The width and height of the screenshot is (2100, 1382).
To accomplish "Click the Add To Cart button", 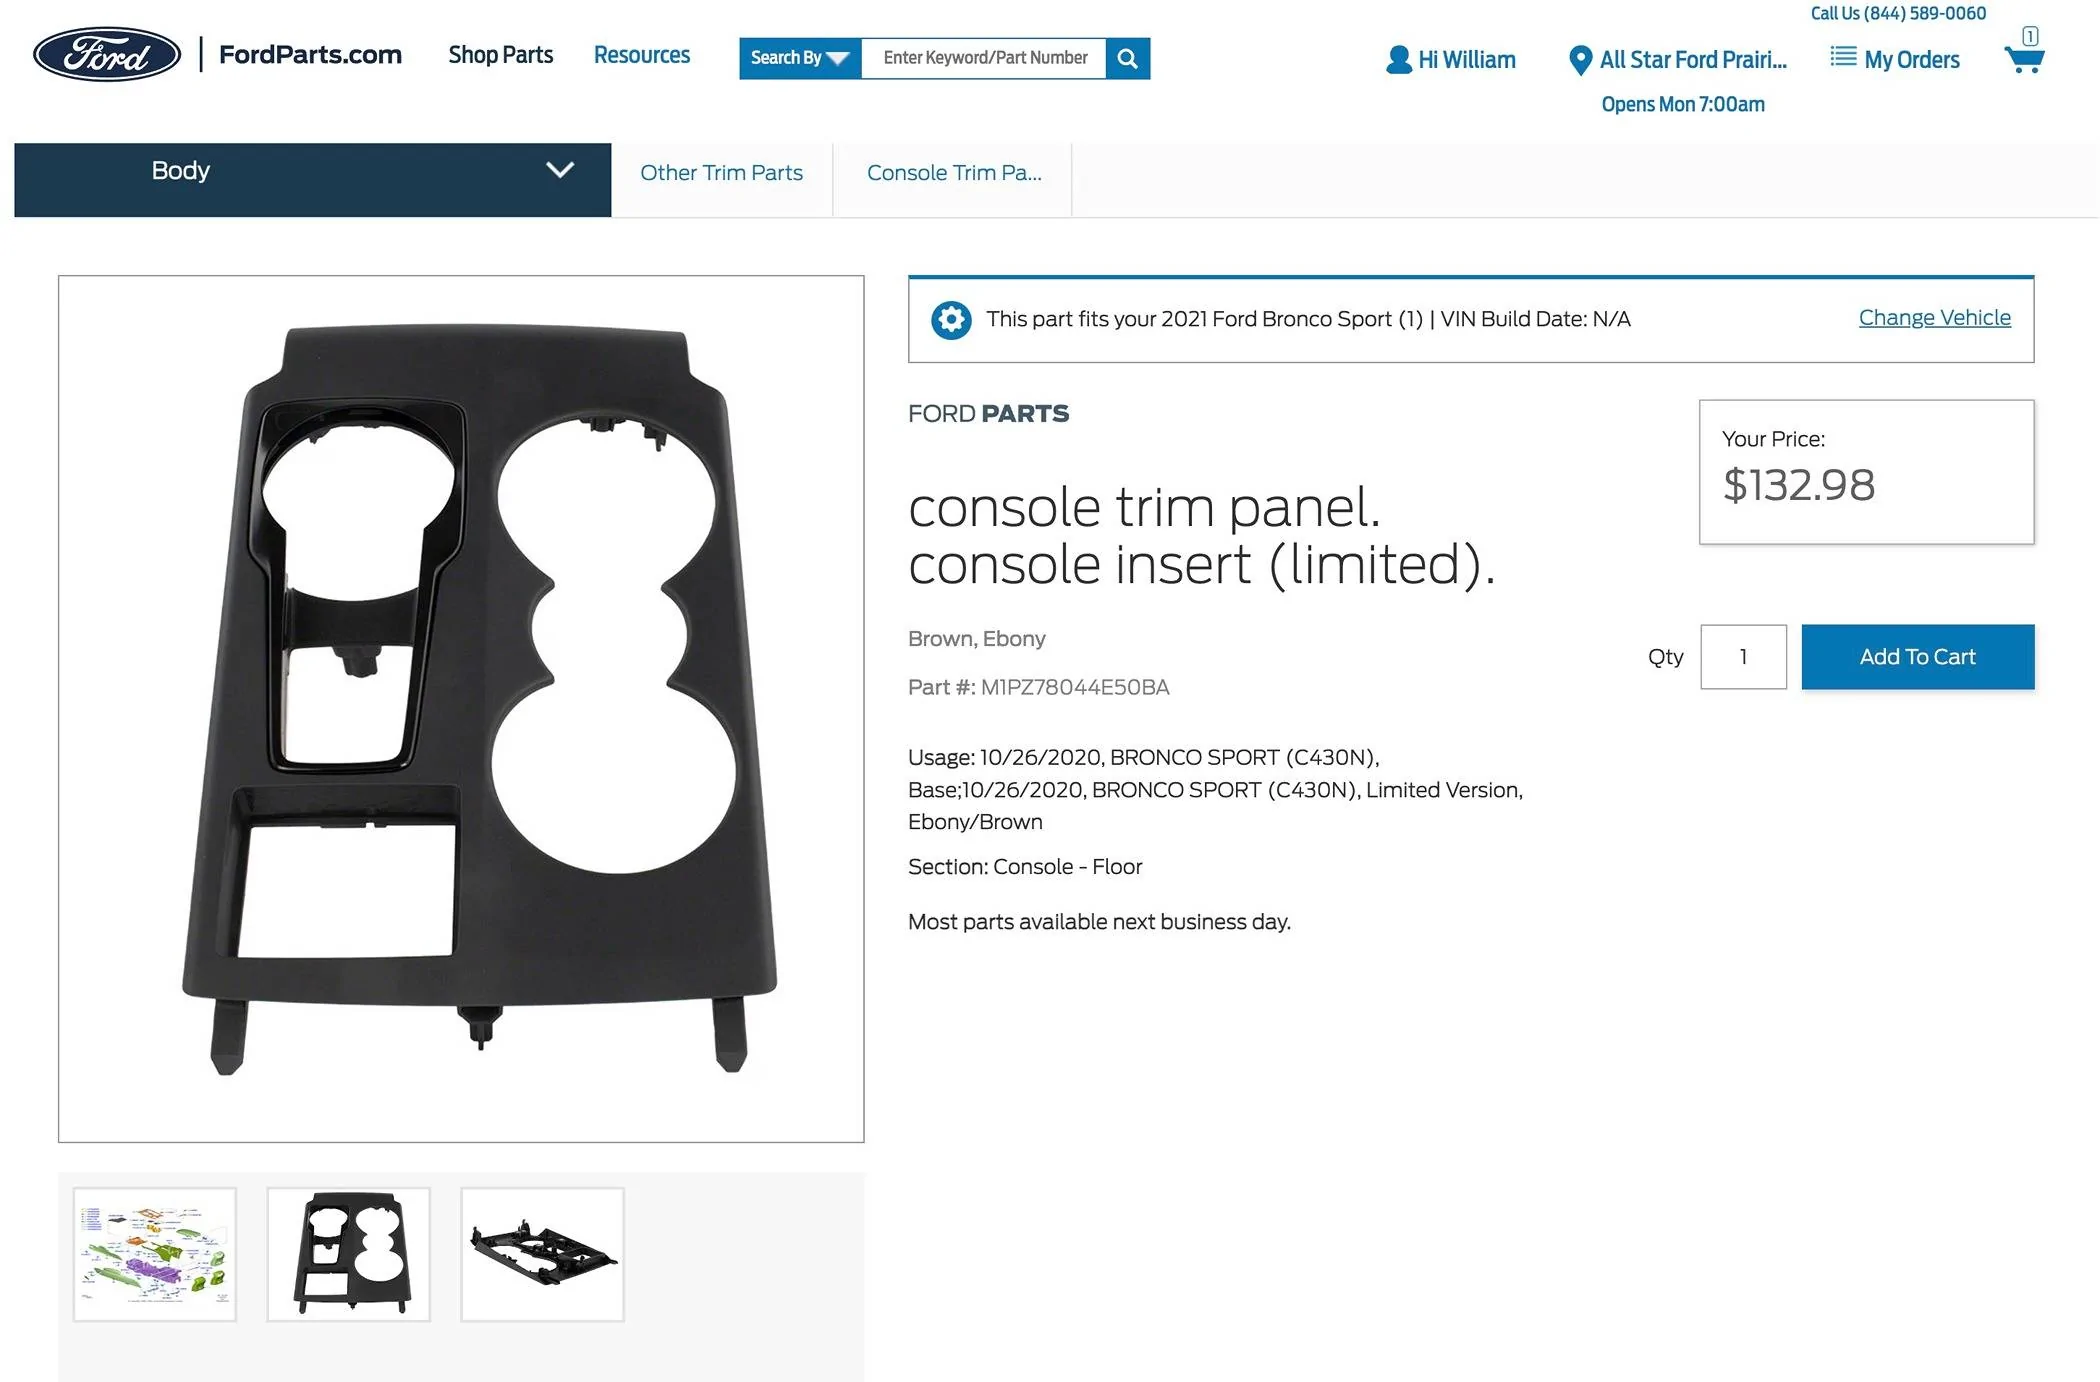I will [1917, 657].
